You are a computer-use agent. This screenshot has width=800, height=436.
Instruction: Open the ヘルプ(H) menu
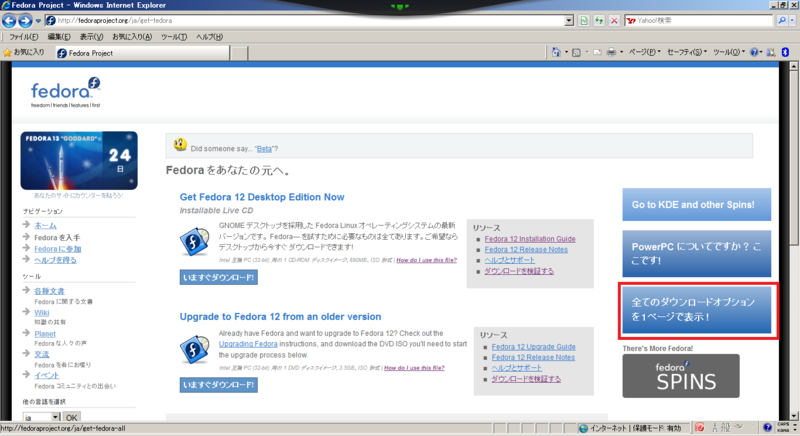[x=210, y=37]
